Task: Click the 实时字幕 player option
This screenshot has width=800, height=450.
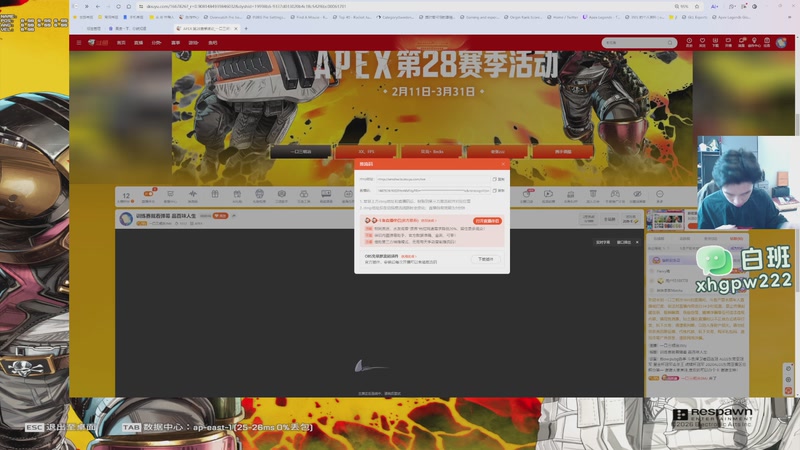Action: click(603, 242)
